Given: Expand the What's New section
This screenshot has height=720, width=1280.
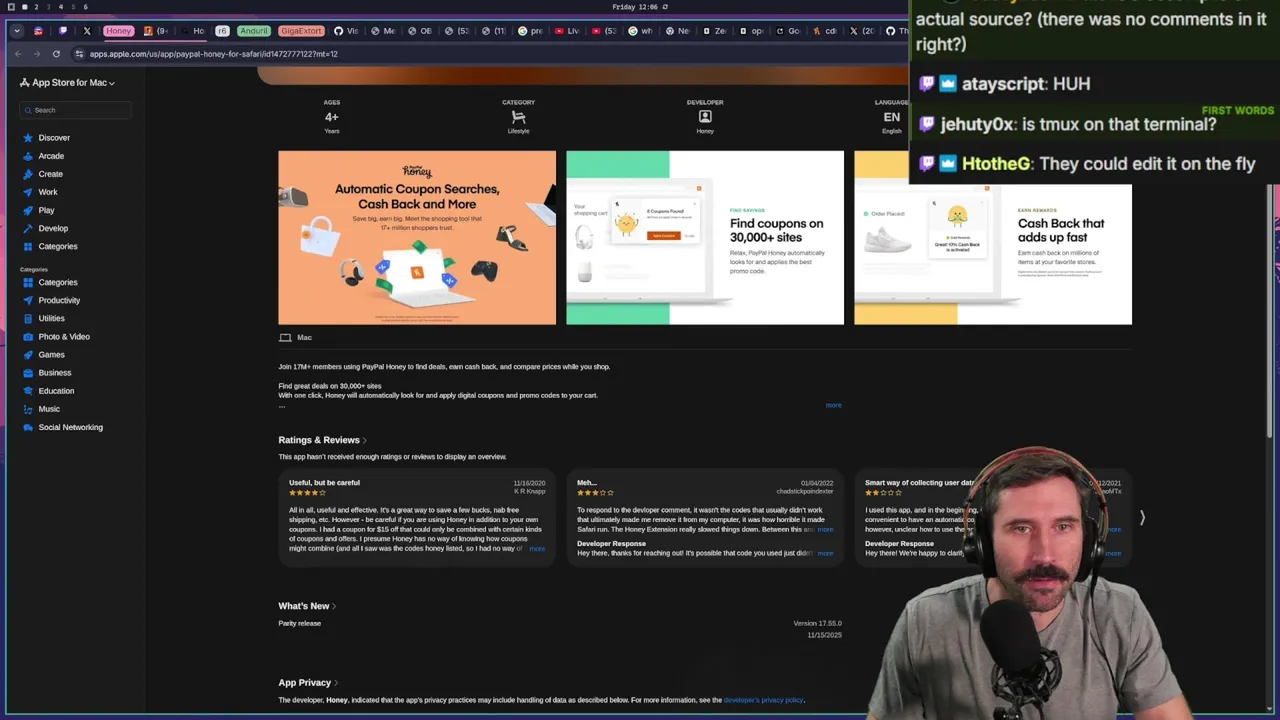Looking at the screenshot, I should point(306,606).
